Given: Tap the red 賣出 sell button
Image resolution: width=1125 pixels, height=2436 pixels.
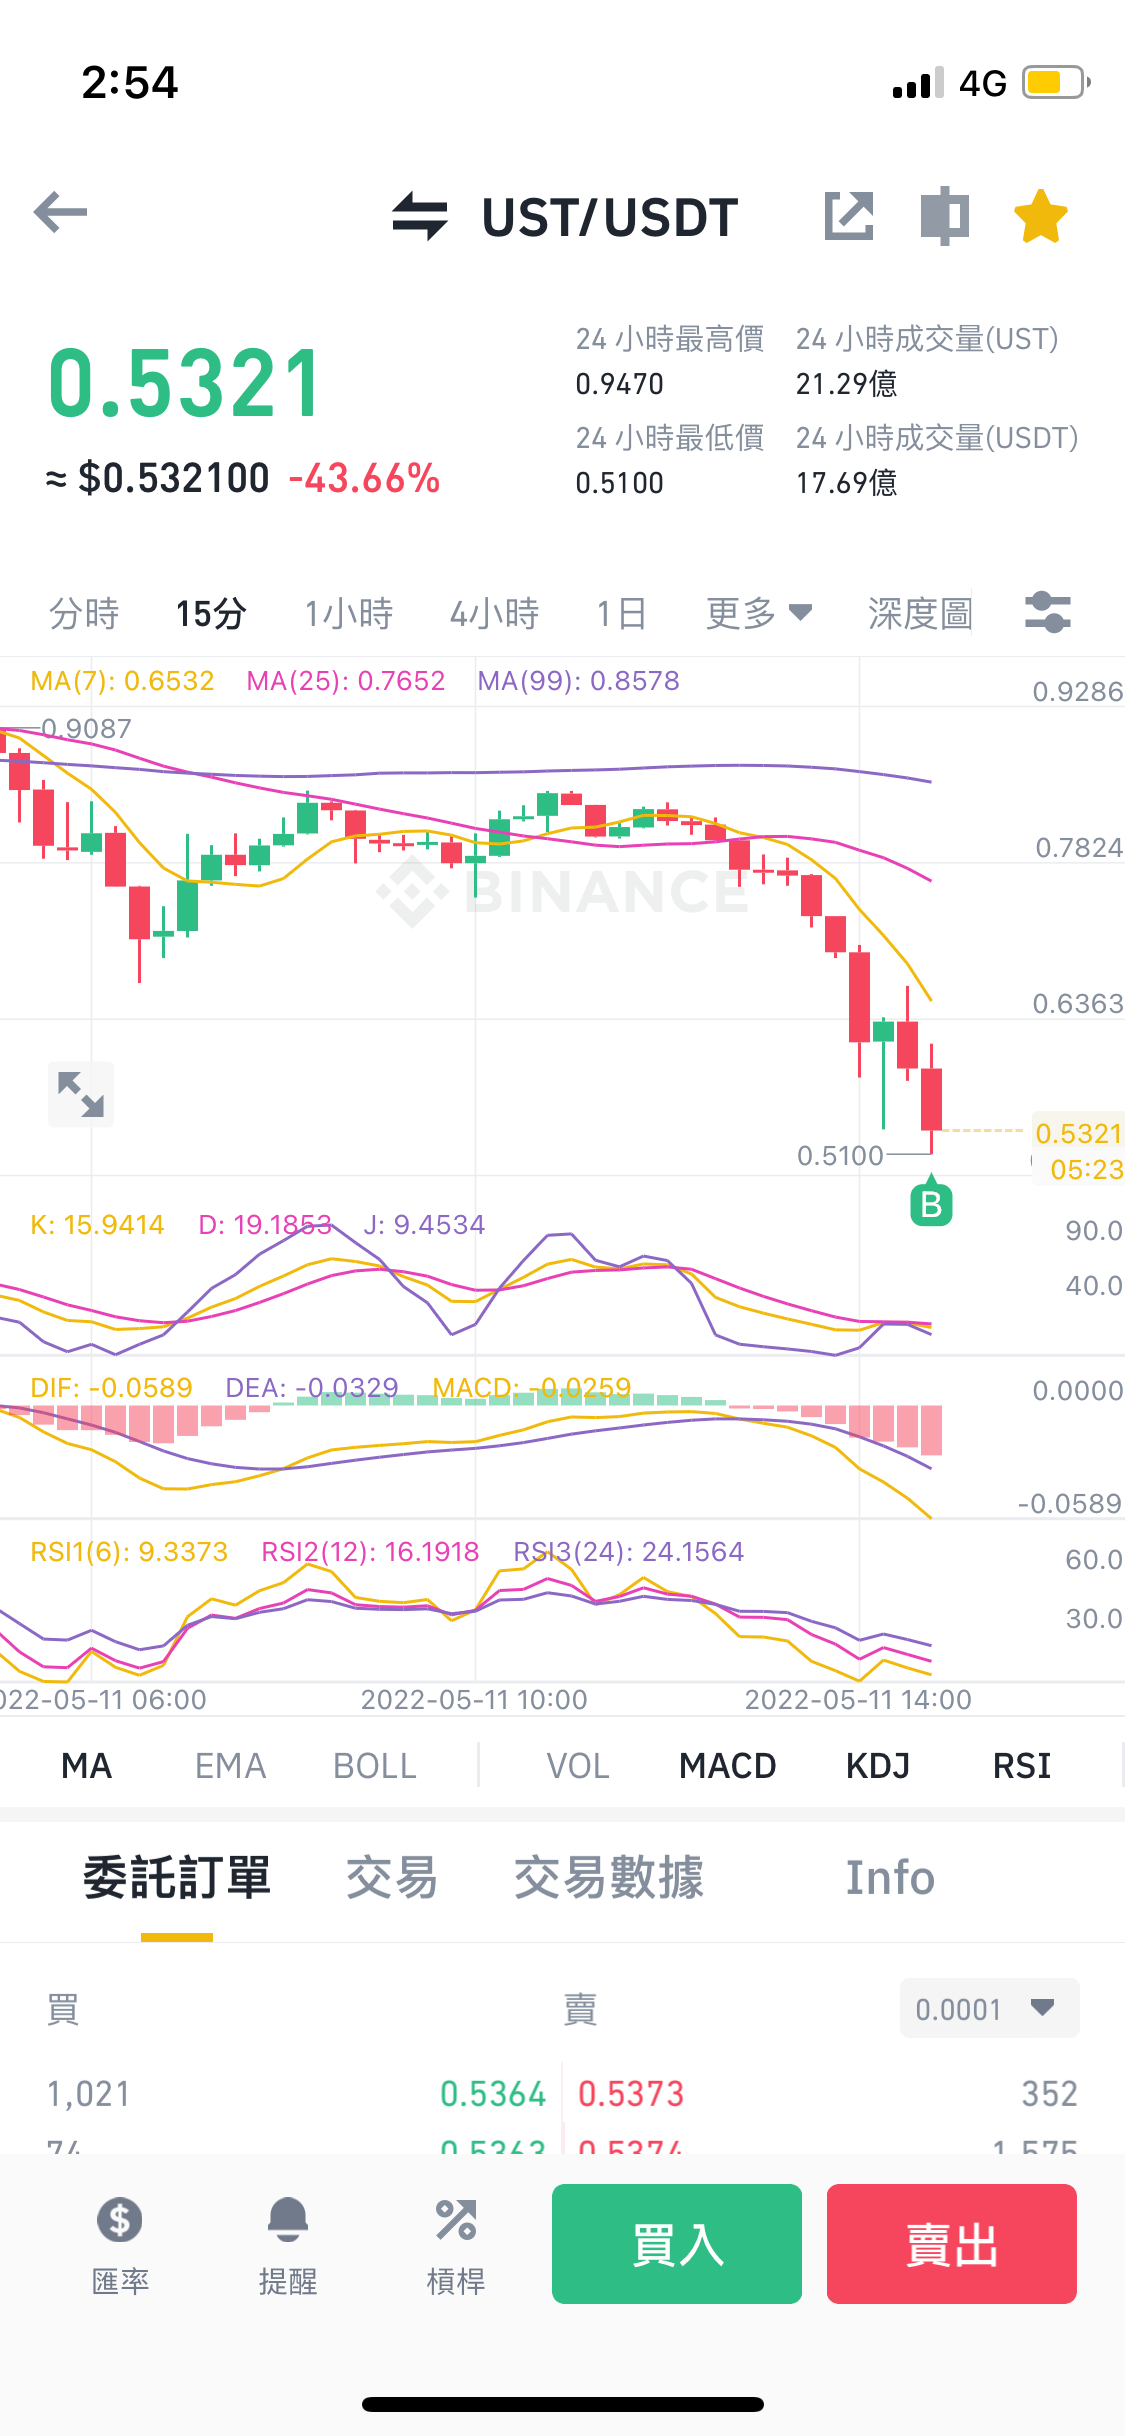Looking at the screenshot, I should 952,2244.
